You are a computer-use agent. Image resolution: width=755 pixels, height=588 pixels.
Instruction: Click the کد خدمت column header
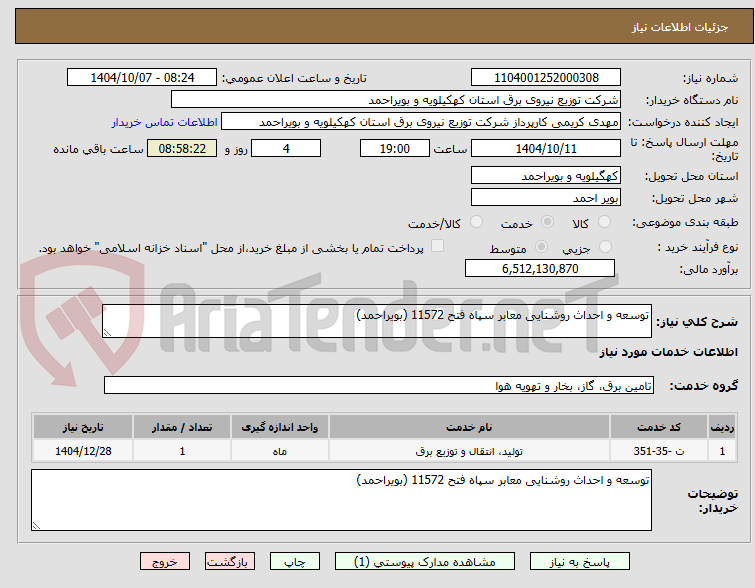pyautogui.click(x=659, y=427)
